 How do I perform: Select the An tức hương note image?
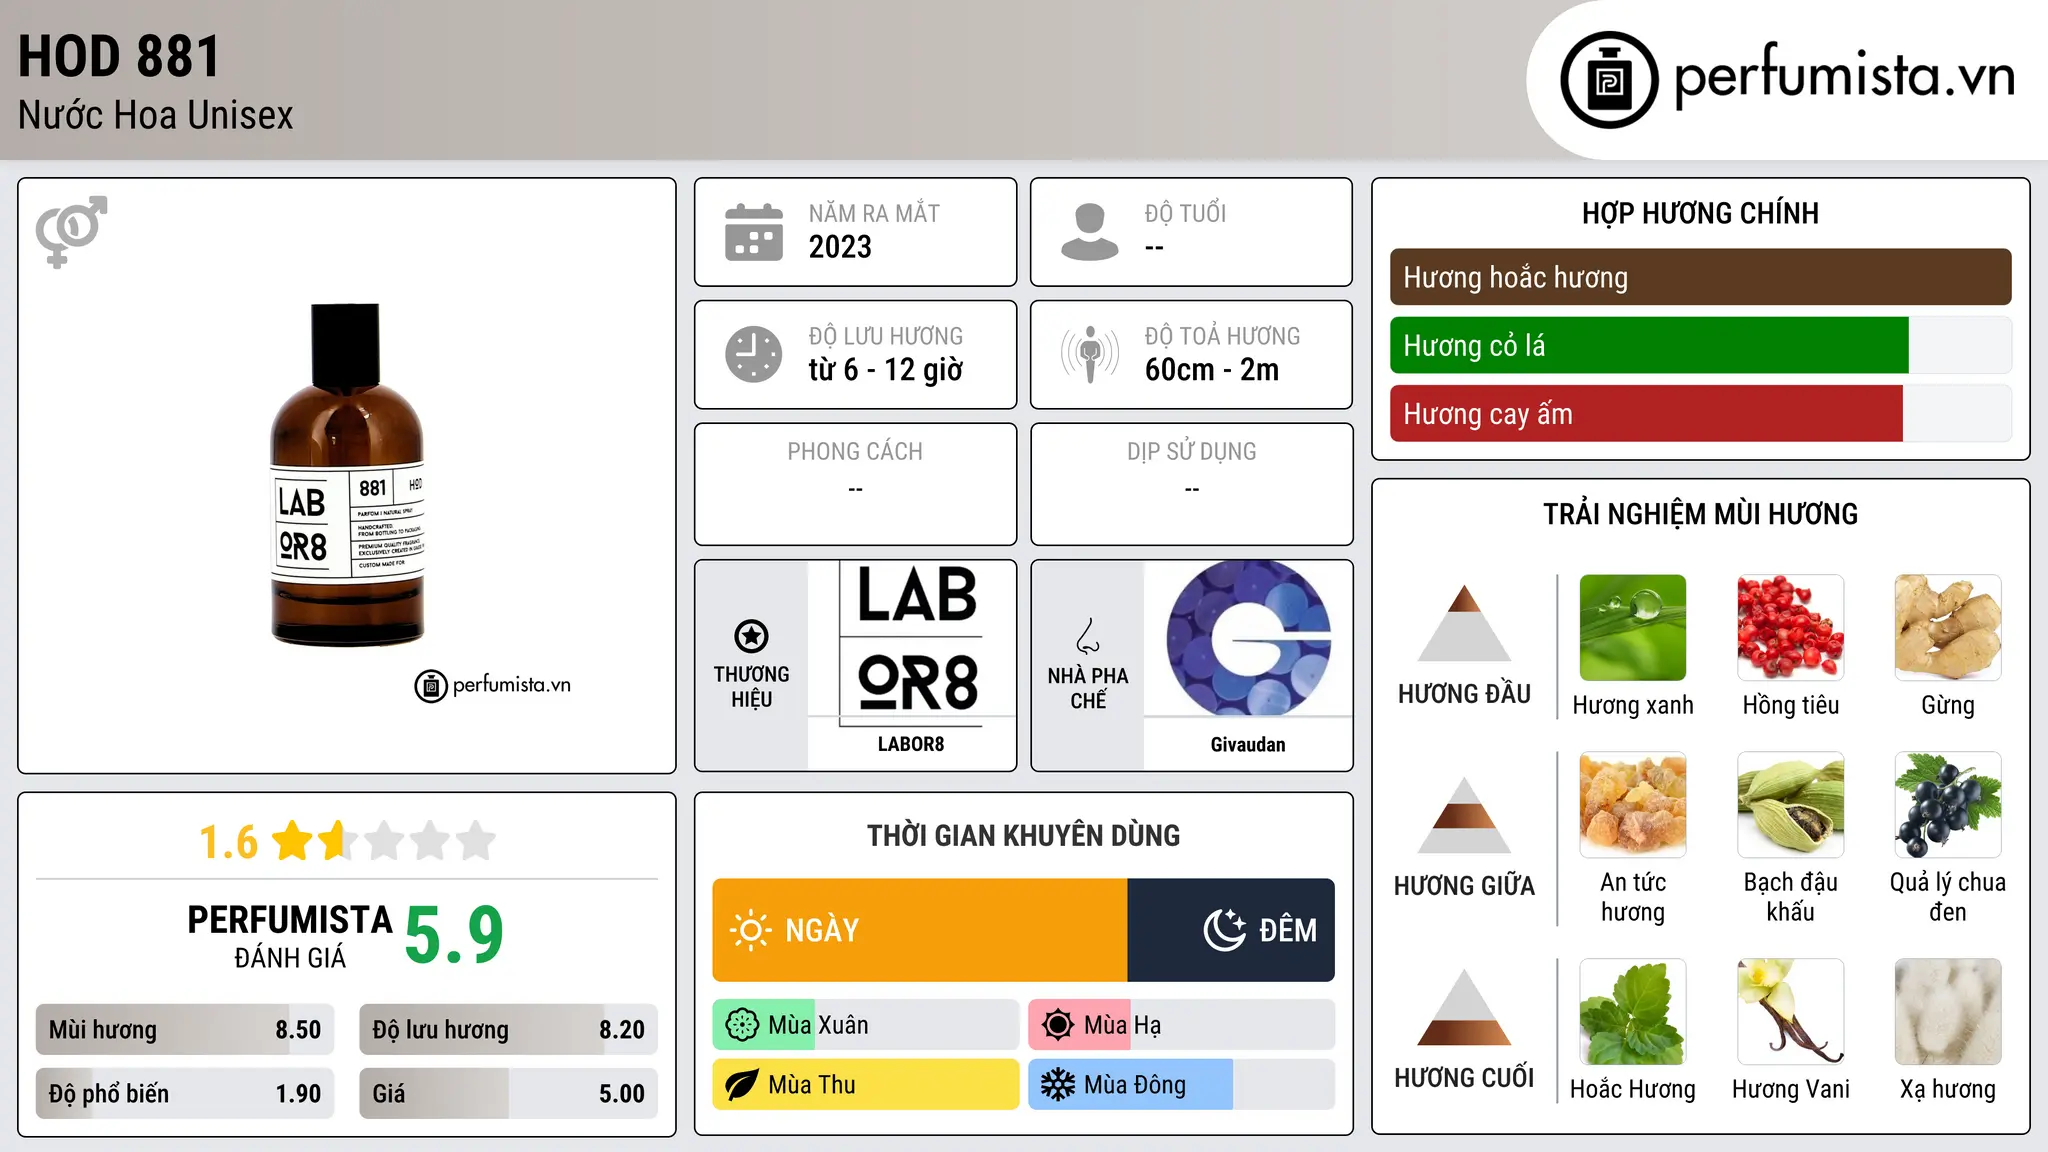coord(1633,805)
